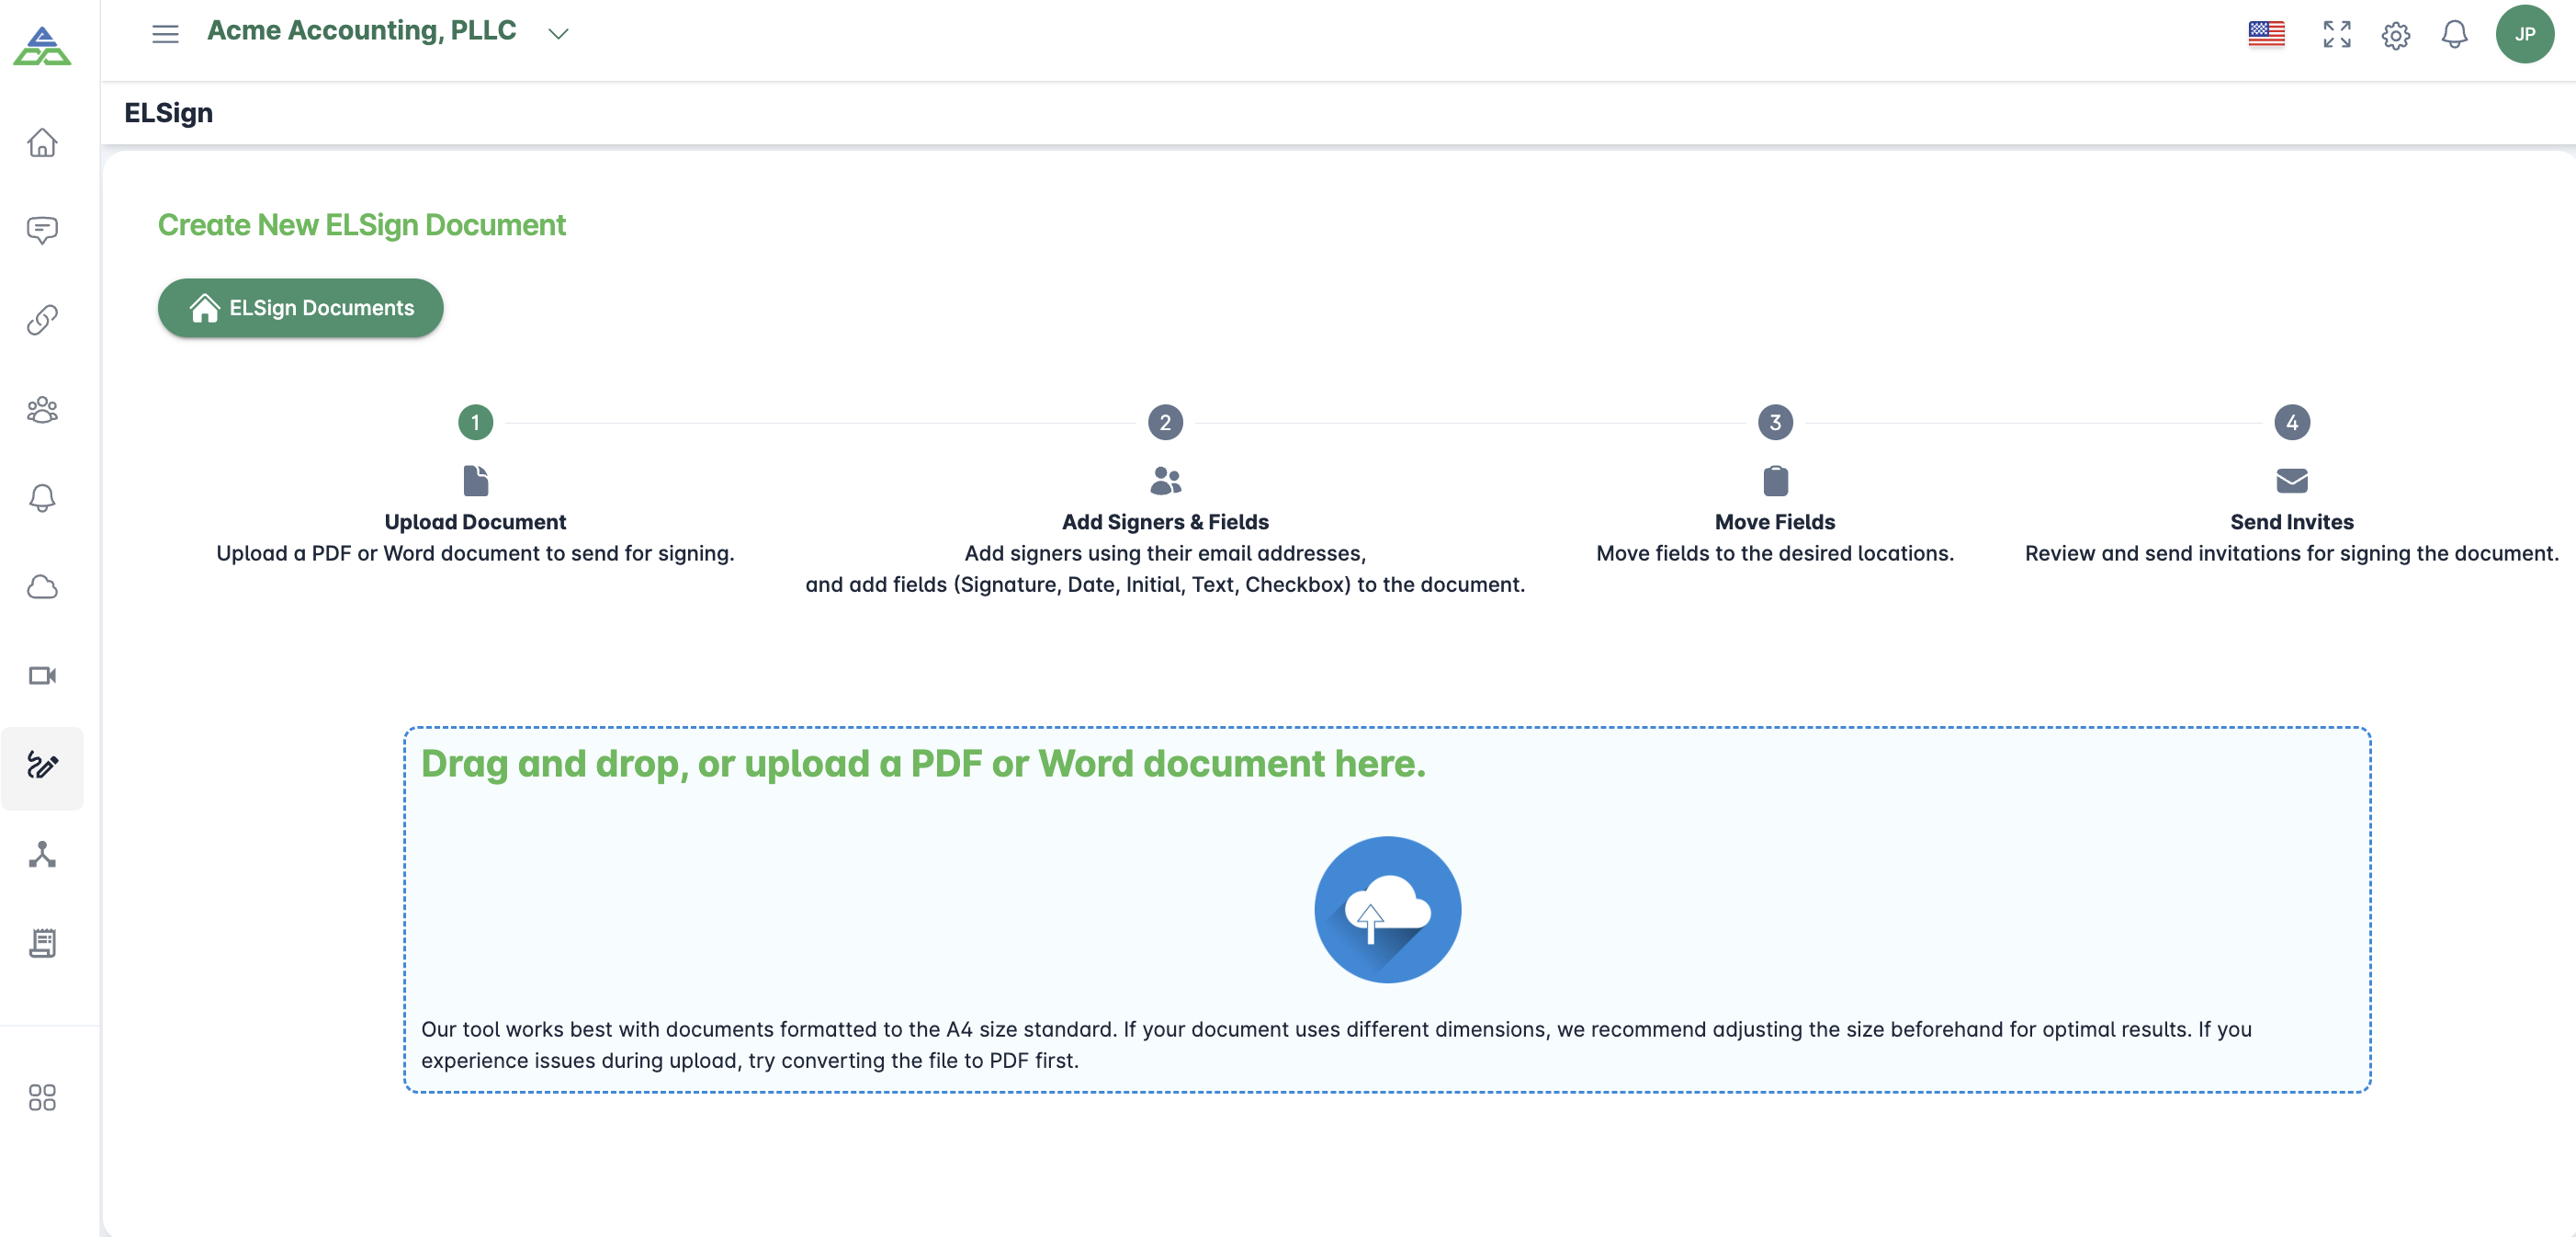Screen dimensions: 2576x1237
Task: Open the invoice receipt sidebar icon
Action: (x=42, y=942)
